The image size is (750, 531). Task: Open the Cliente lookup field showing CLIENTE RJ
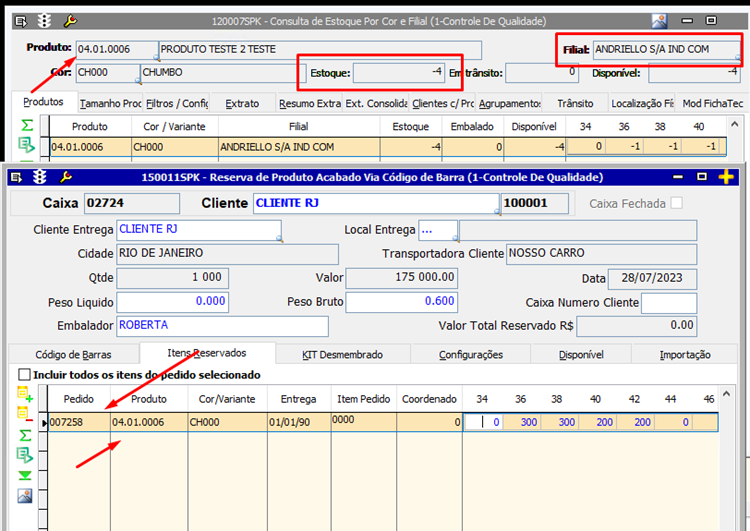(375, 203)
